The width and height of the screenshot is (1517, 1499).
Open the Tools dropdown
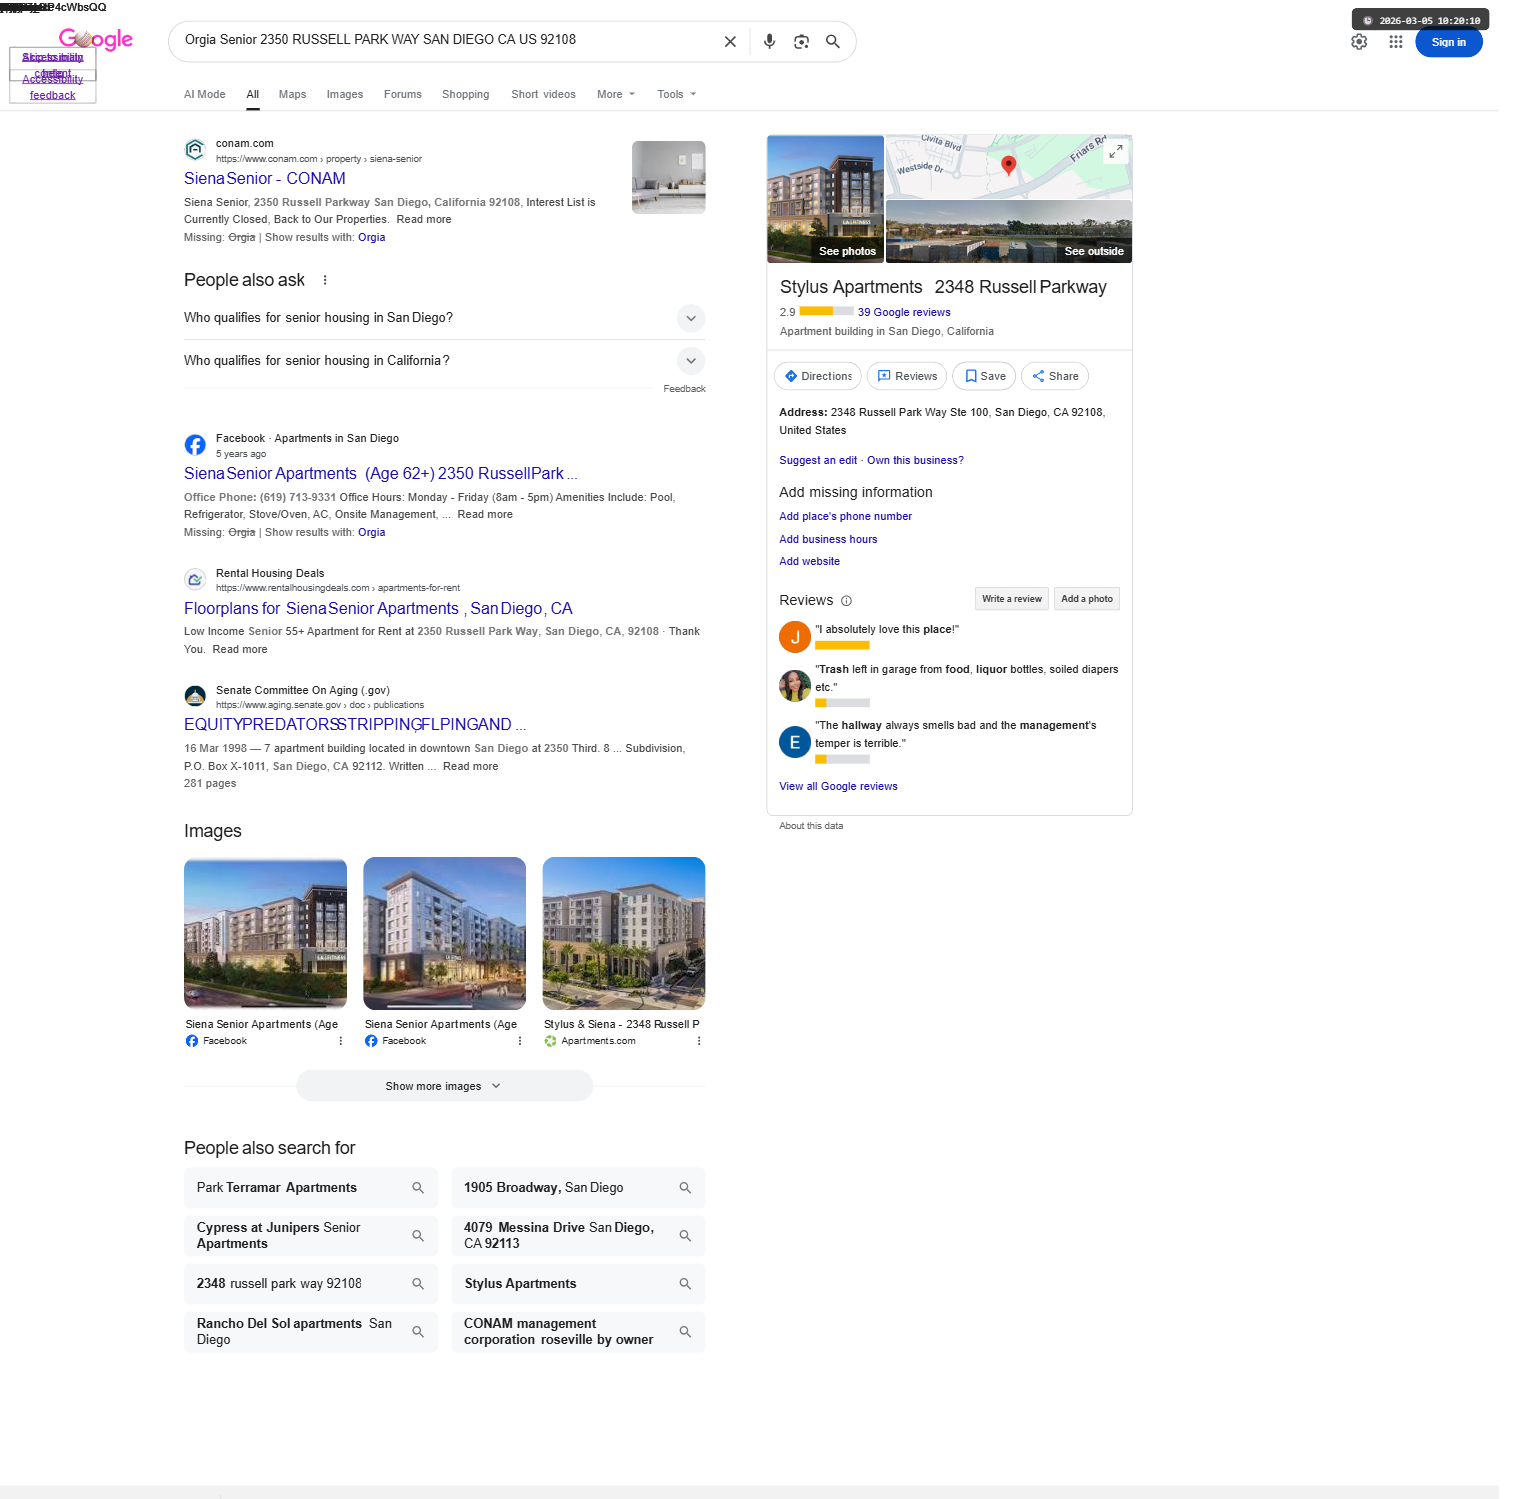[x=676, y=95]
